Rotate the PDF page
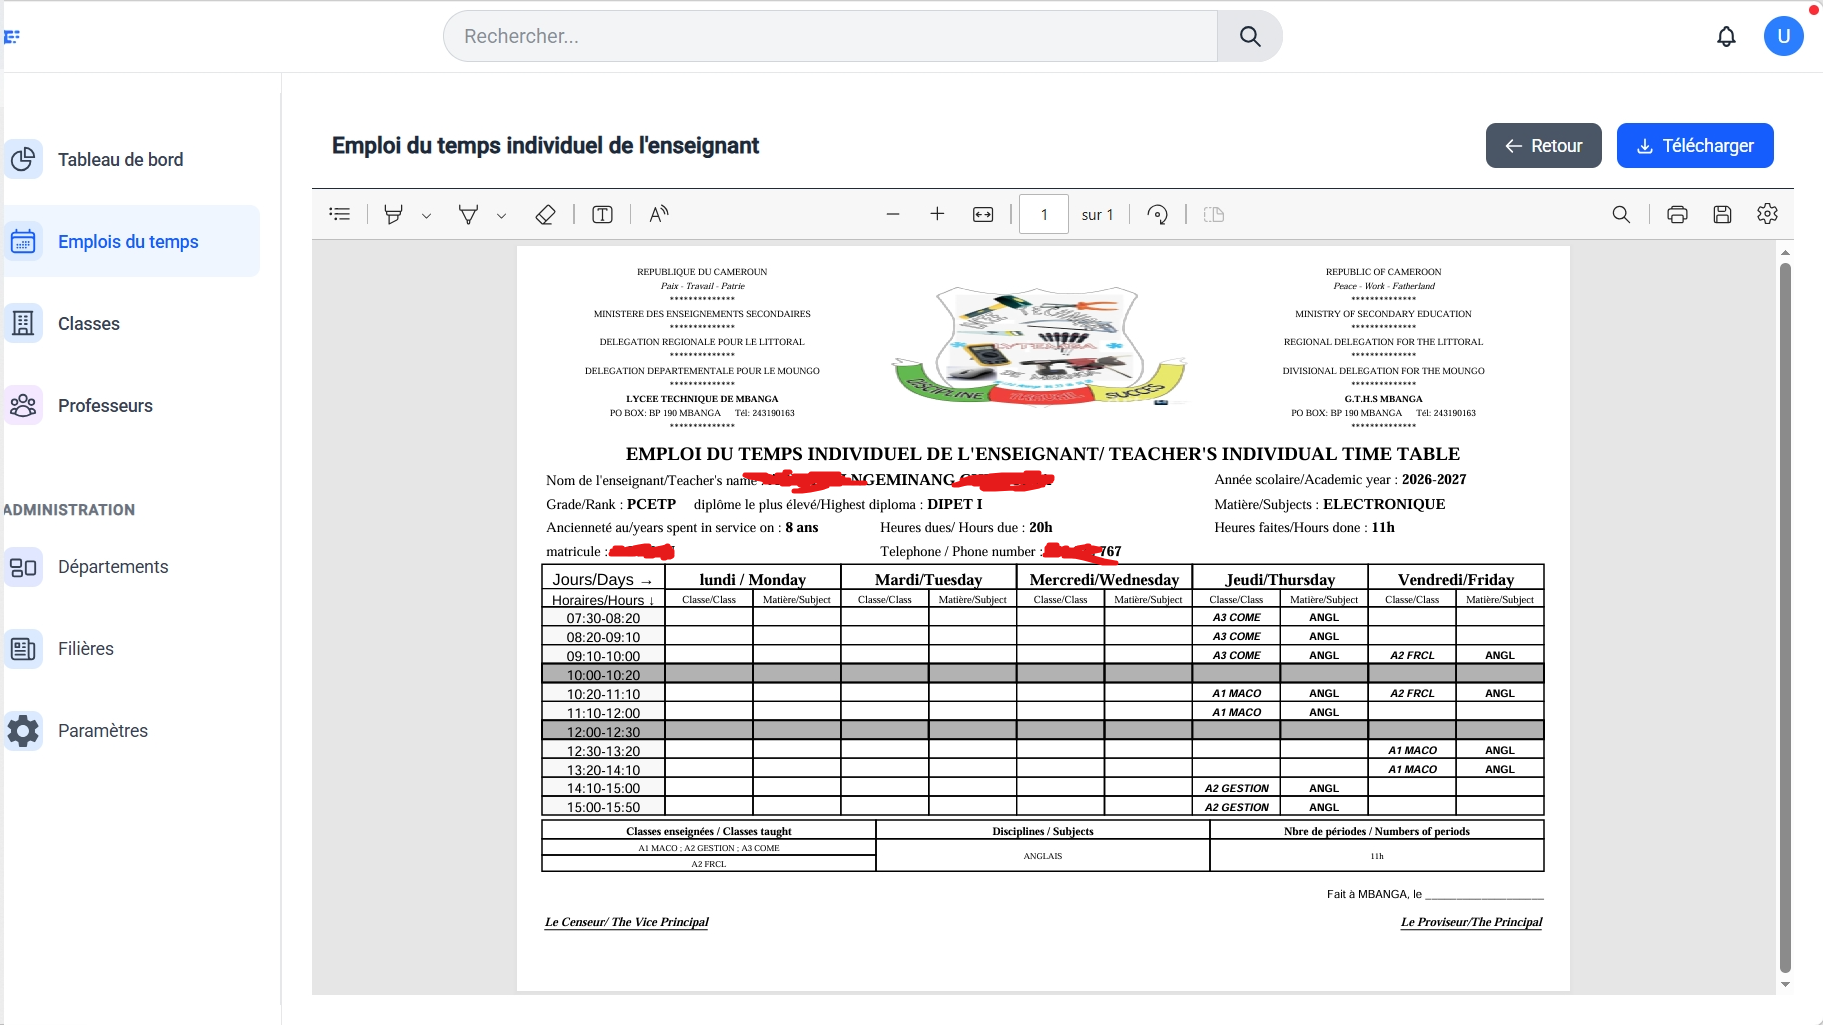The image size is (1823, 1025). coord(1158,214)
